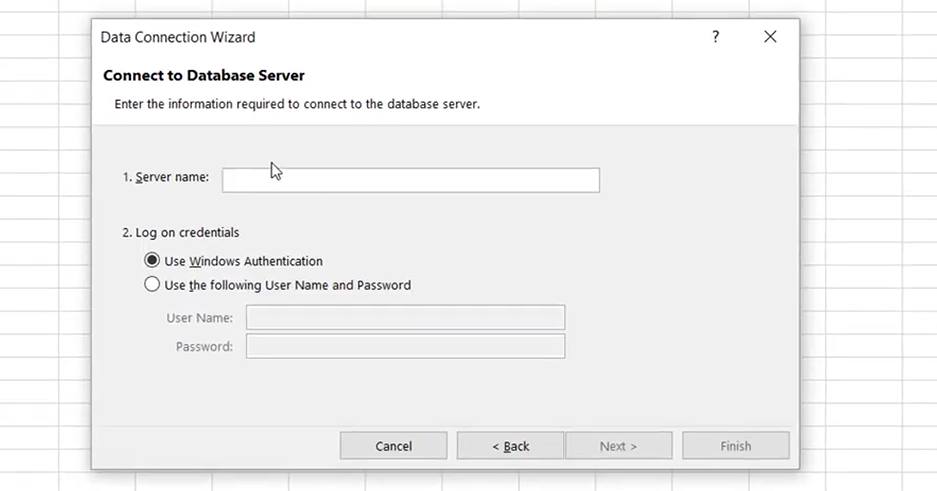Screen dimensions: 937x491
Task: Click the Next button
Action: click(618, 446)
